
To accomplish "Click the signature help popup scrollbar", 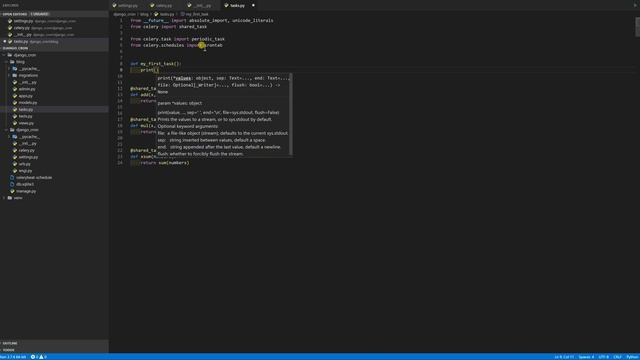I will (x=291, y=114).
